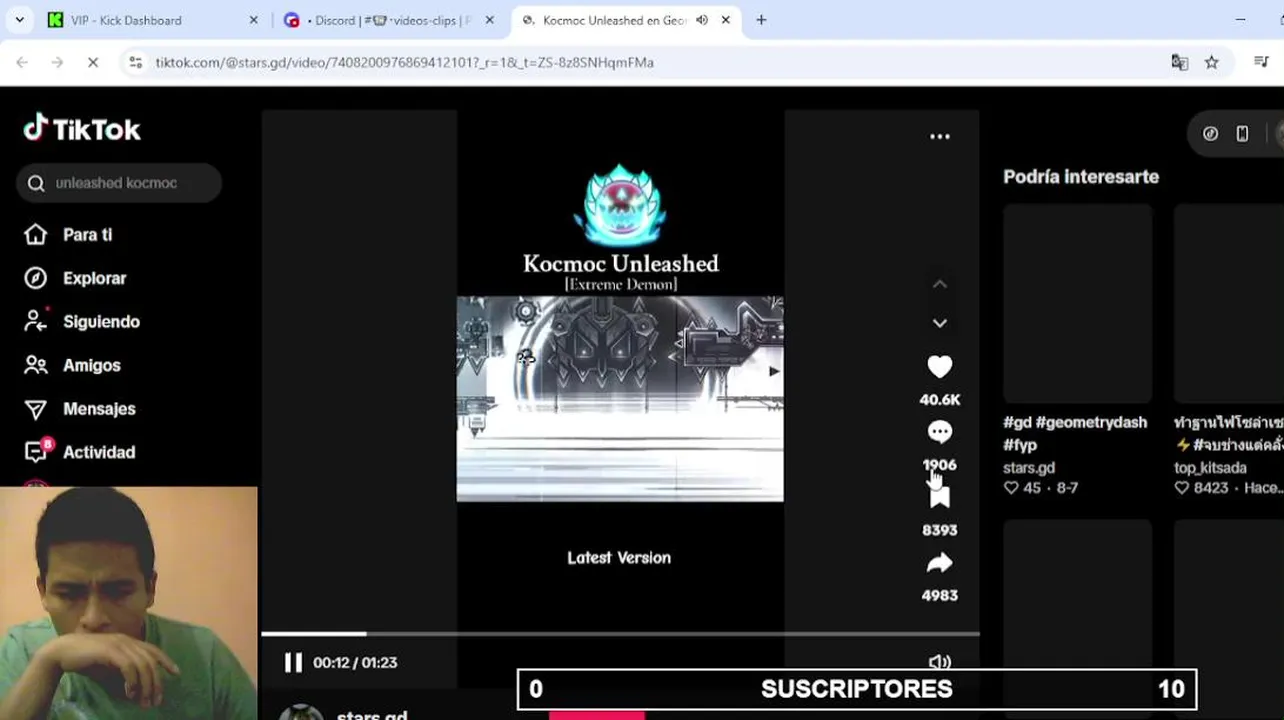Bookmark this page with star icon
This screenshot has width=1284, height=720.
tap(1212, 62)
